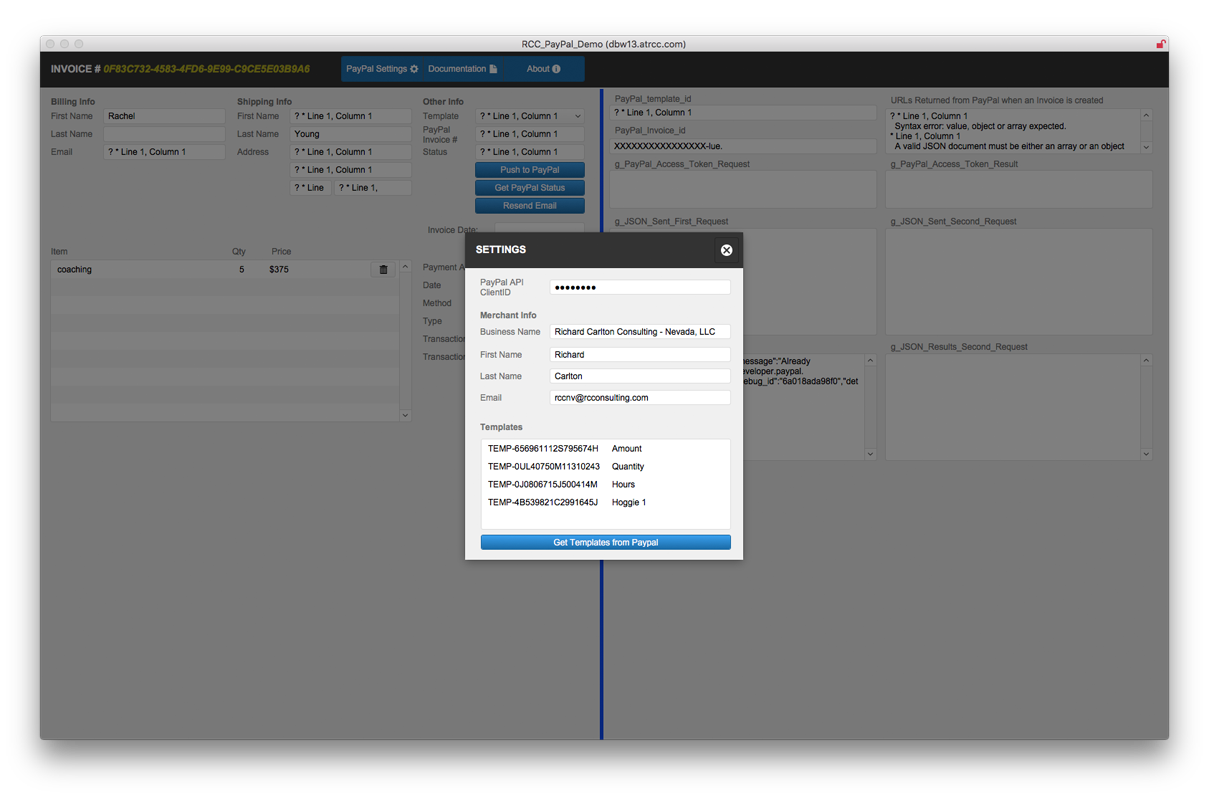Click the Push to PayPal button
This screenshot has height=811, width=1209.
(x=529, y=170)
